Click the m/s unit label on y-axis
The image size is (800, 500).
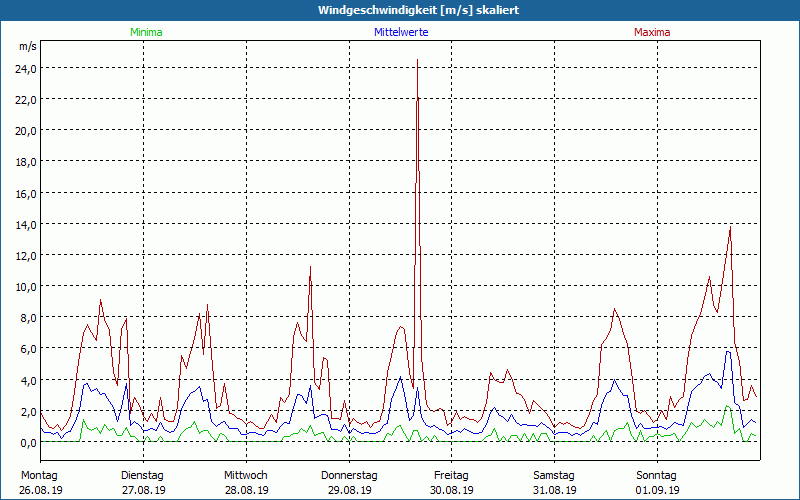coord(27,47)
